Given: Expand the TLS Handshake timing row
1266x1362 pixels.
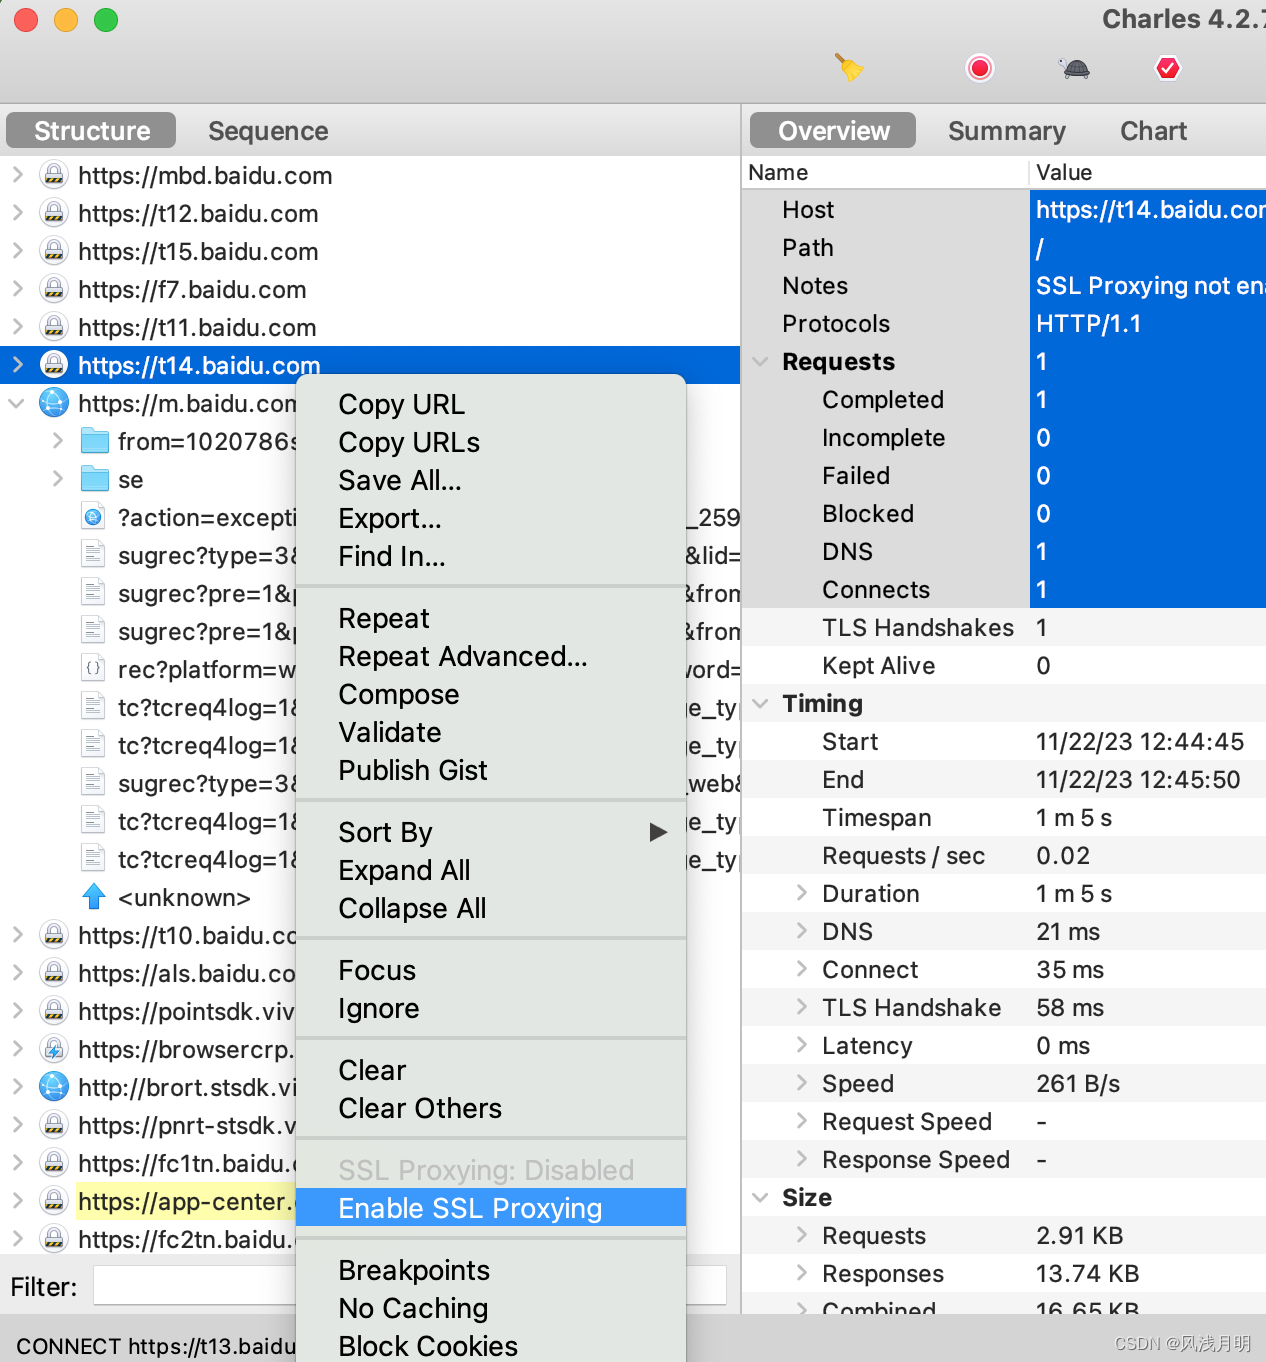Looking at the screenshot, I should (x=801, y=1007).
